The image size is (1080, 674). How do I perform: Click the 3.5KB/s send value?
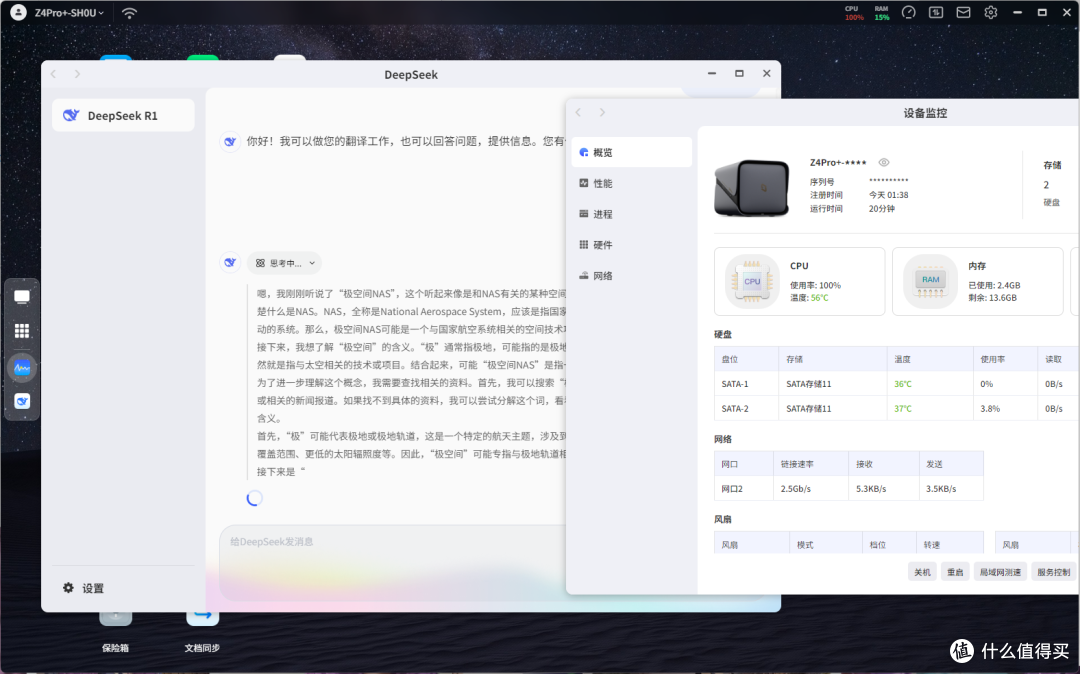(x=941, y=489)
